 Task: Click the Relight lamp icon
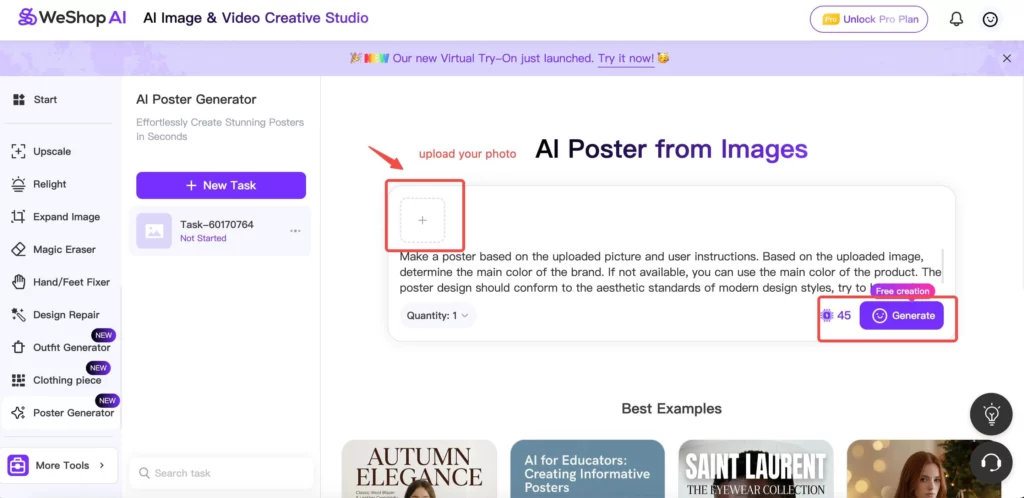click(x=18, y=184)
